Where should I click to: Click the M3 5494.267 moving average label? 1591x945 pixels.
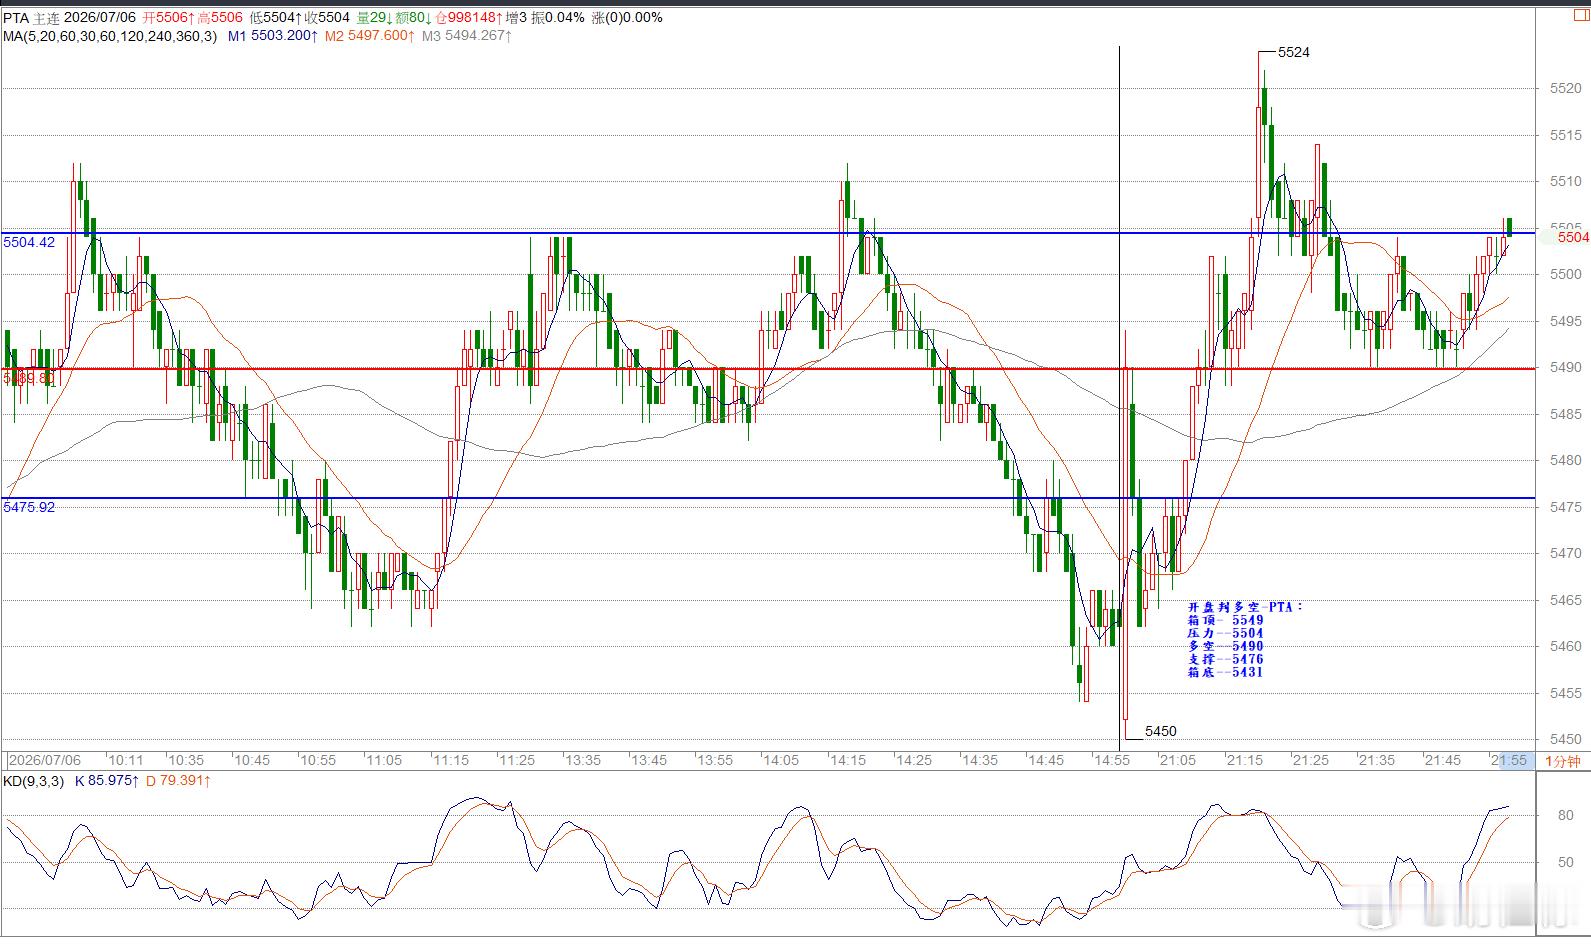pos(467,36)
